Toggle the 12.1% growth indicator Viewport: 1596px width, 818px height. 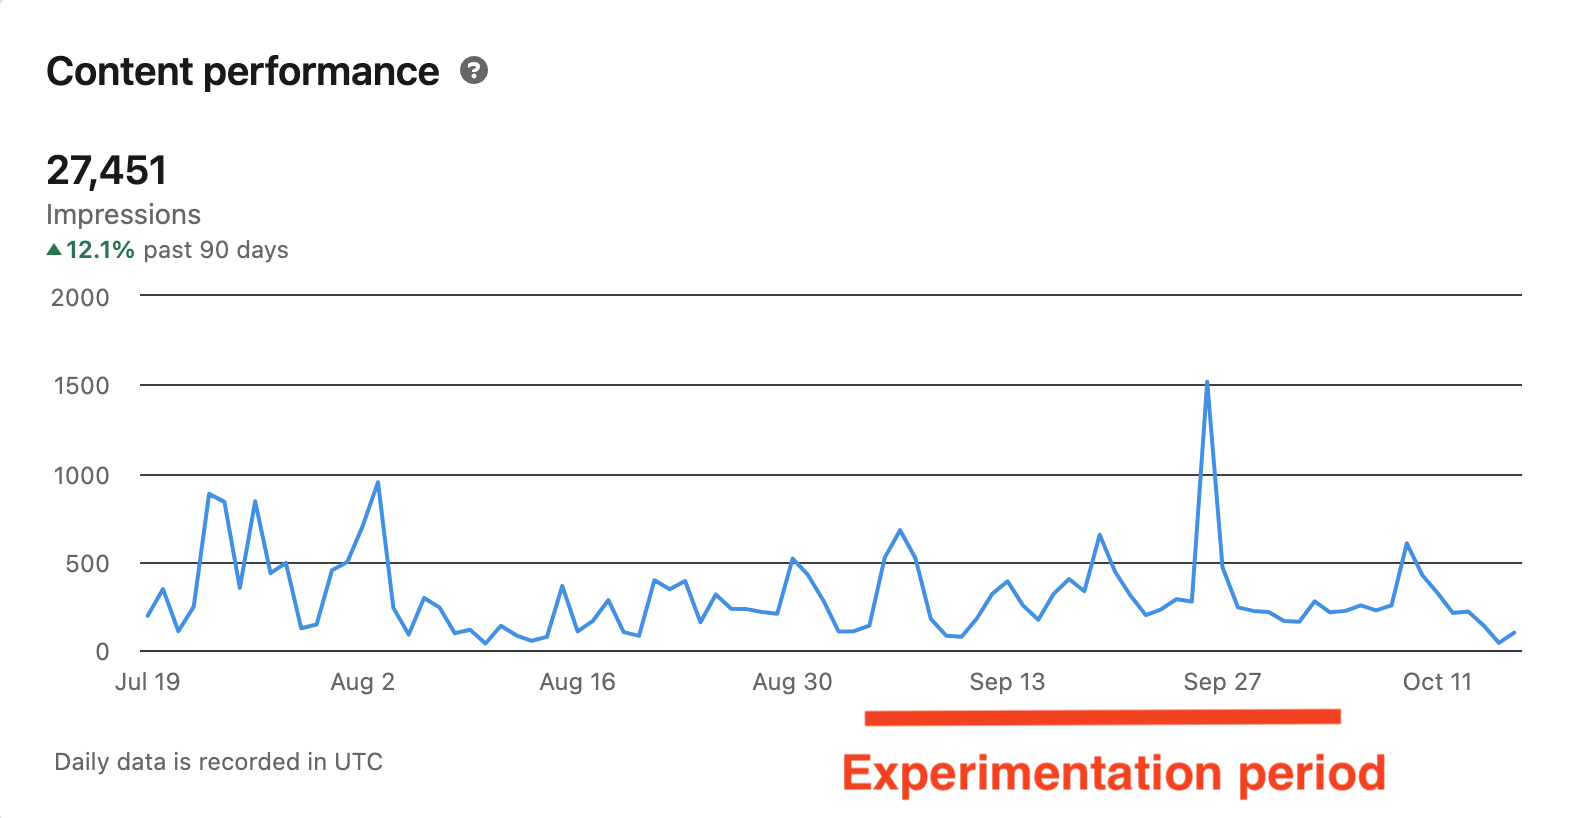pyautogui.click(x=99, y=249)
